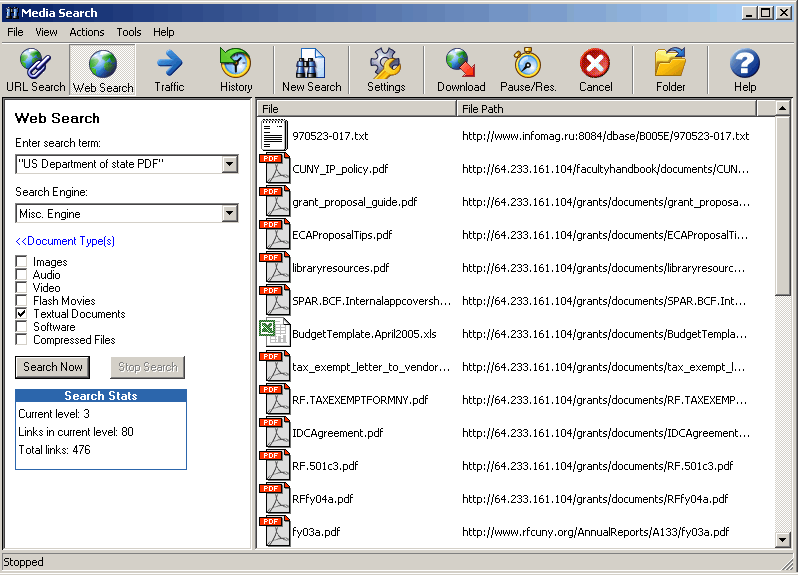798x575 pixels.
Task: Open the File menu
Action: [x=15, y=32]
